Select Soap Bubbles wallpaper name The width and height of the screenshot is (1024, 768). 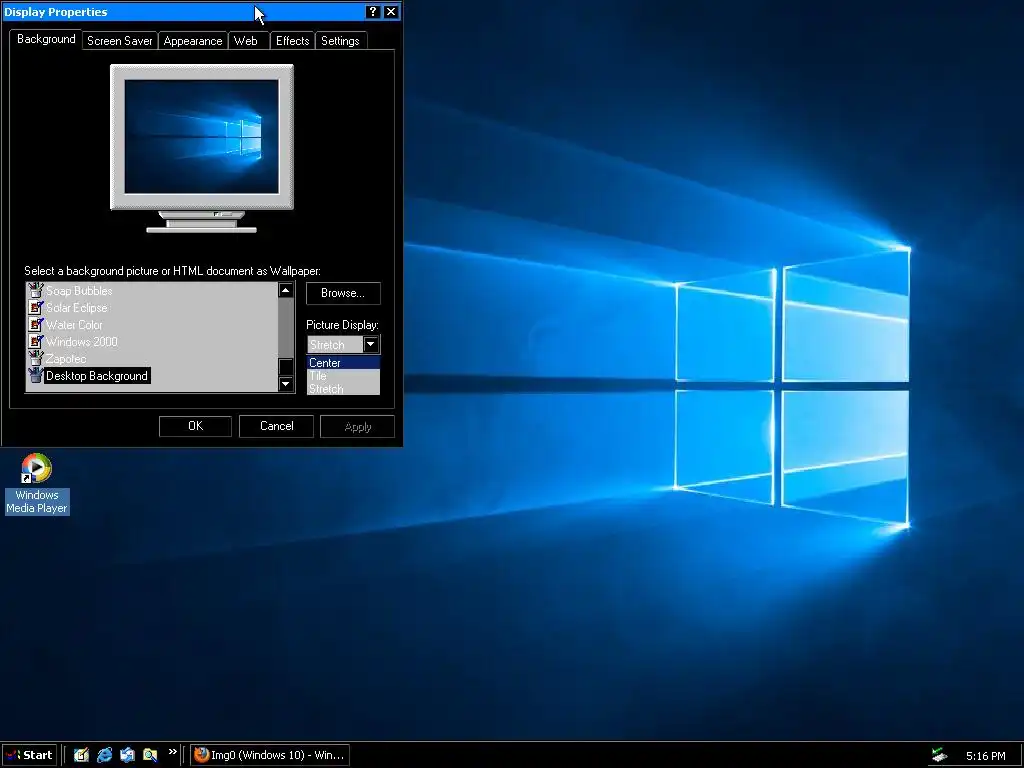coord(79,291)
